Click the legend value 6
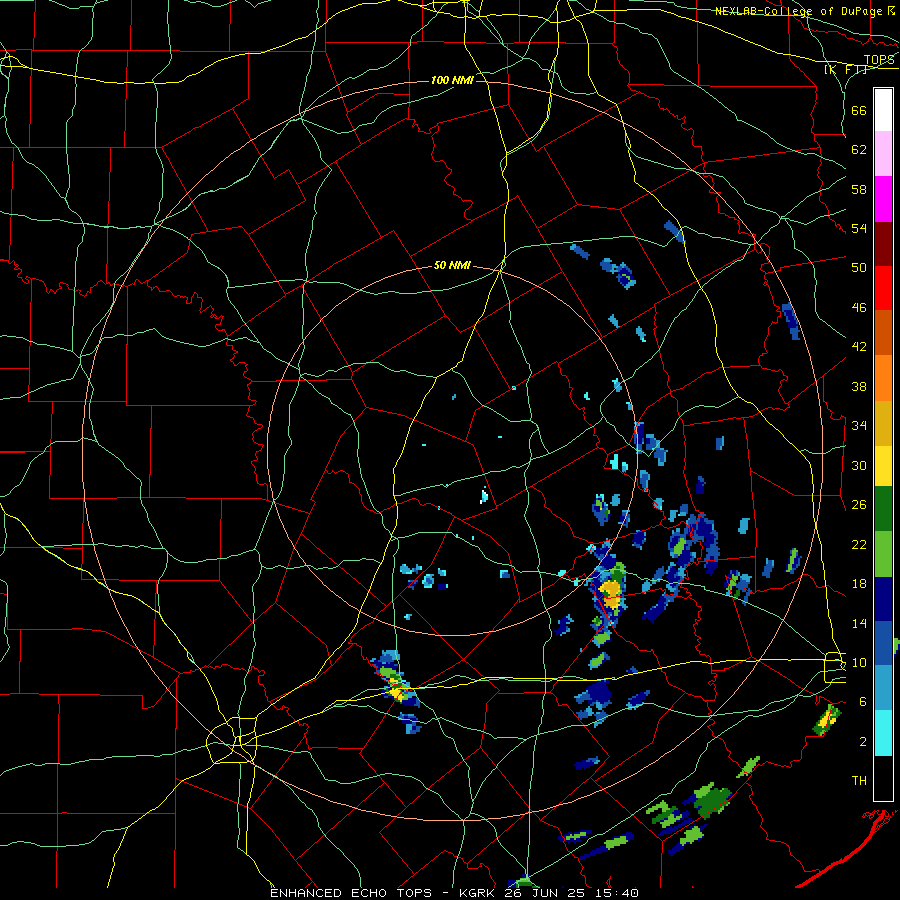 [x=862, y=702]
